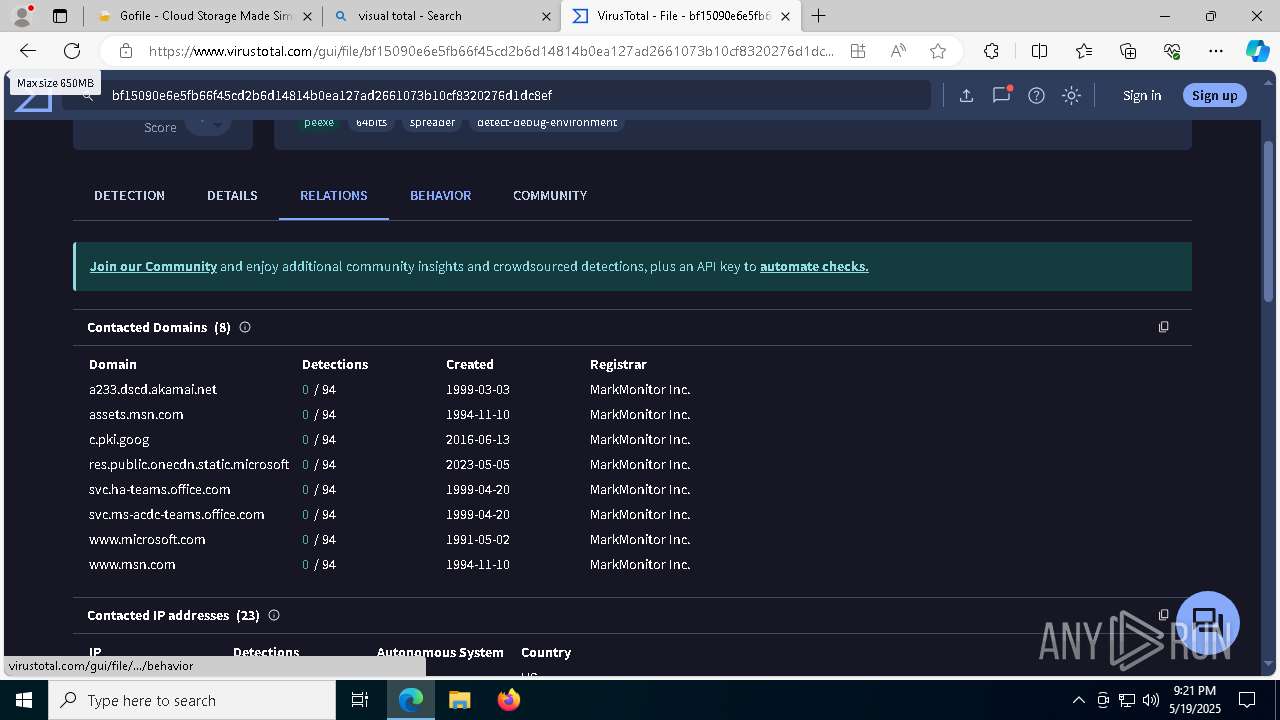The height and width of the screenshot is (720, 1280).
Task: Open VirusTotal notifications chat icon
Action: point(1001,95)
